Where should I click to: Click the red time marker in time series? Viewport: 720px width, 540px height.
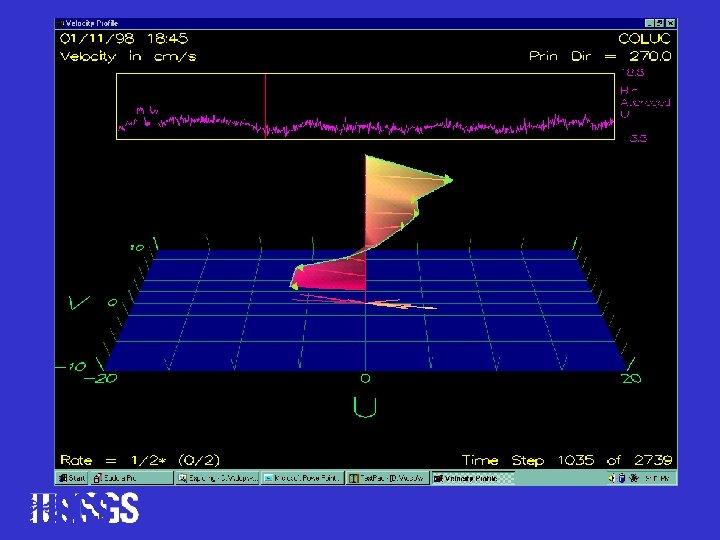pyautogui.click(x=265, y=106)
